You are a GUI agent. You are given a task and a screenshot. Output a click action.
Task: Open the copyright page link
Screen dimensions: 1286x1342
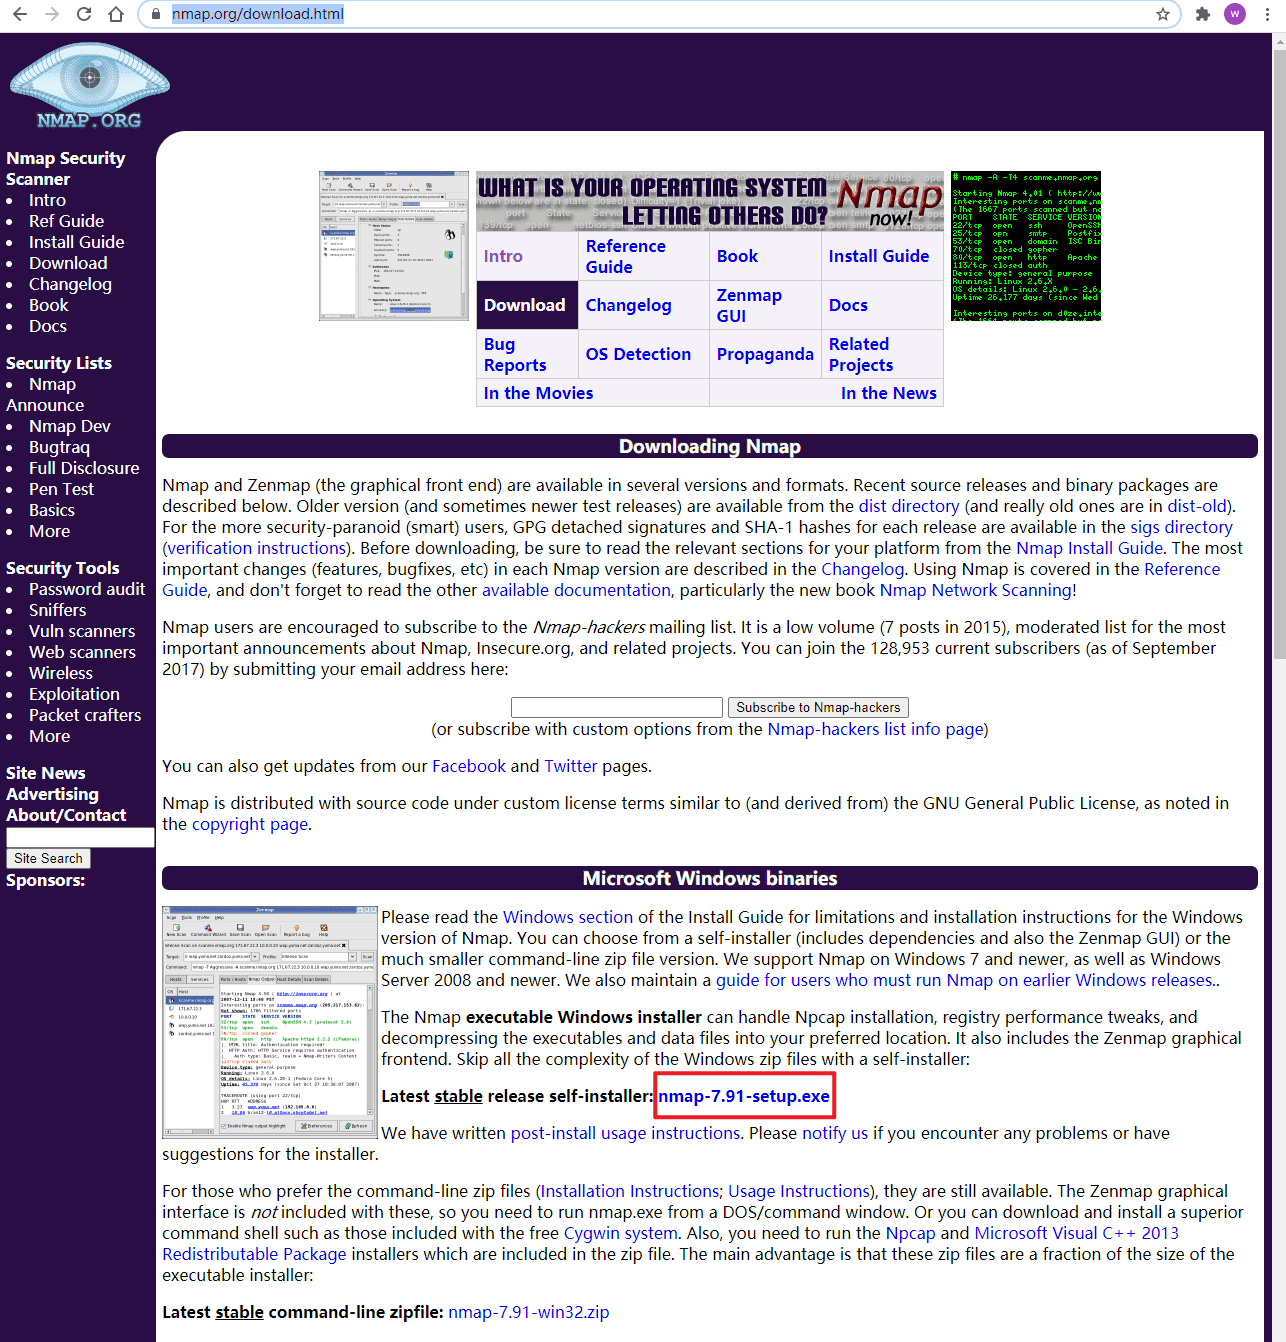(x=250, y=824)
